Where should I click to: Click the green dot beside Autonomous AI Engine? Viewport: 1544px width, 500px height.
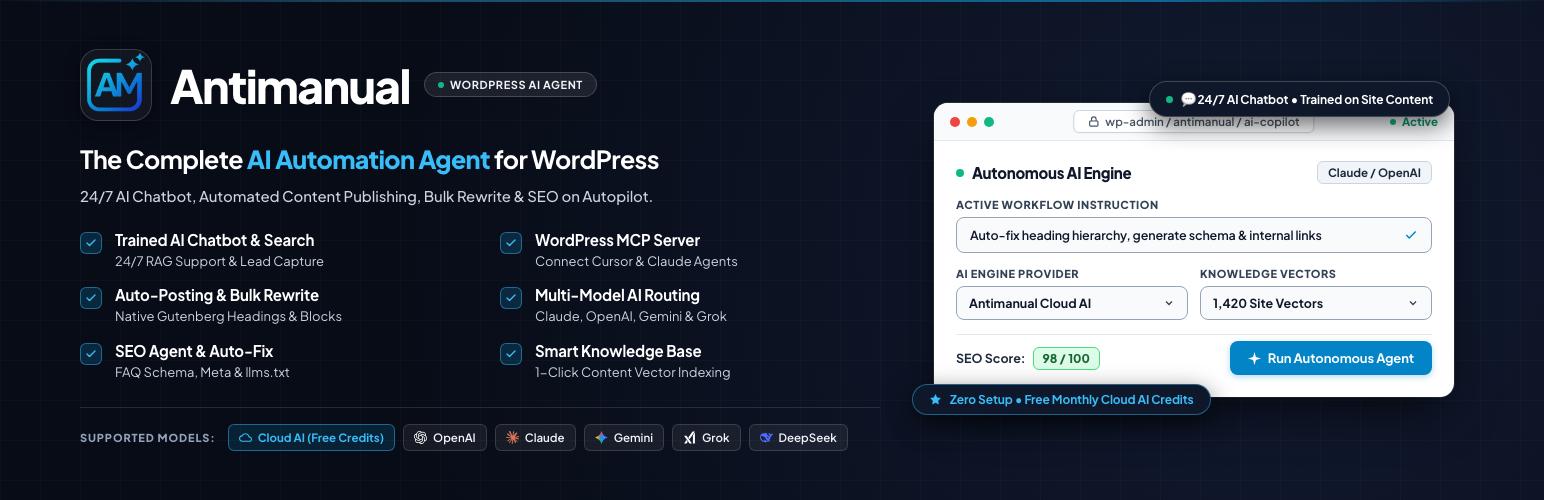(x=961, y=173)
